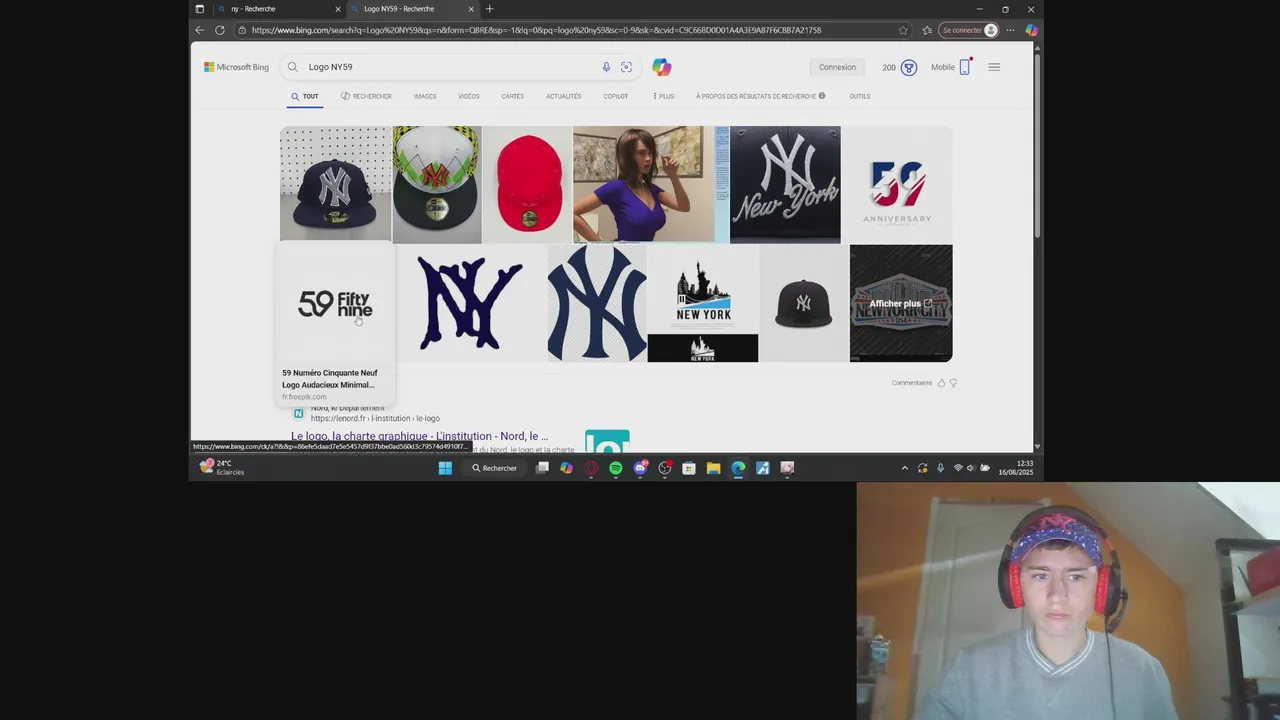Open the green patterned cap thumbnail
The image size is (1280, 720).
point(437,184)
